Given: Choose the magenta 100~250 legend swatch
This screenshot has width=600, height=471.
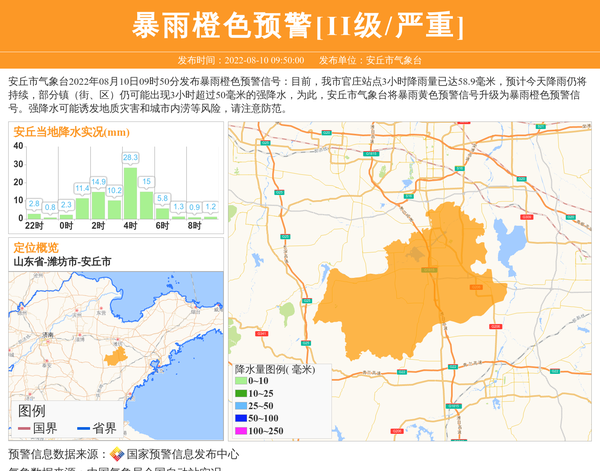Looking at the screenshot, I should tap(240, 431).
